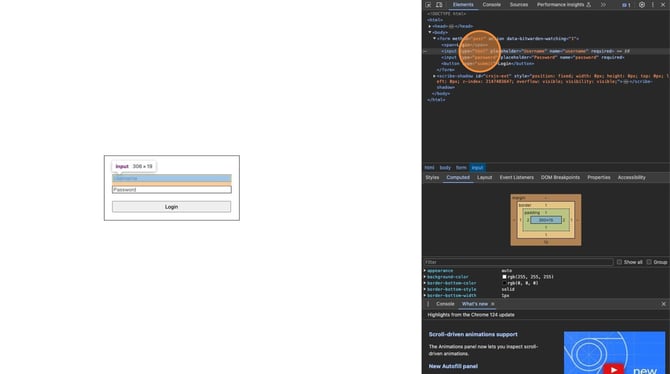Click the 'solid' border-bottom-style value
Screen dimensions: 670x374
(x=508, y=289)
